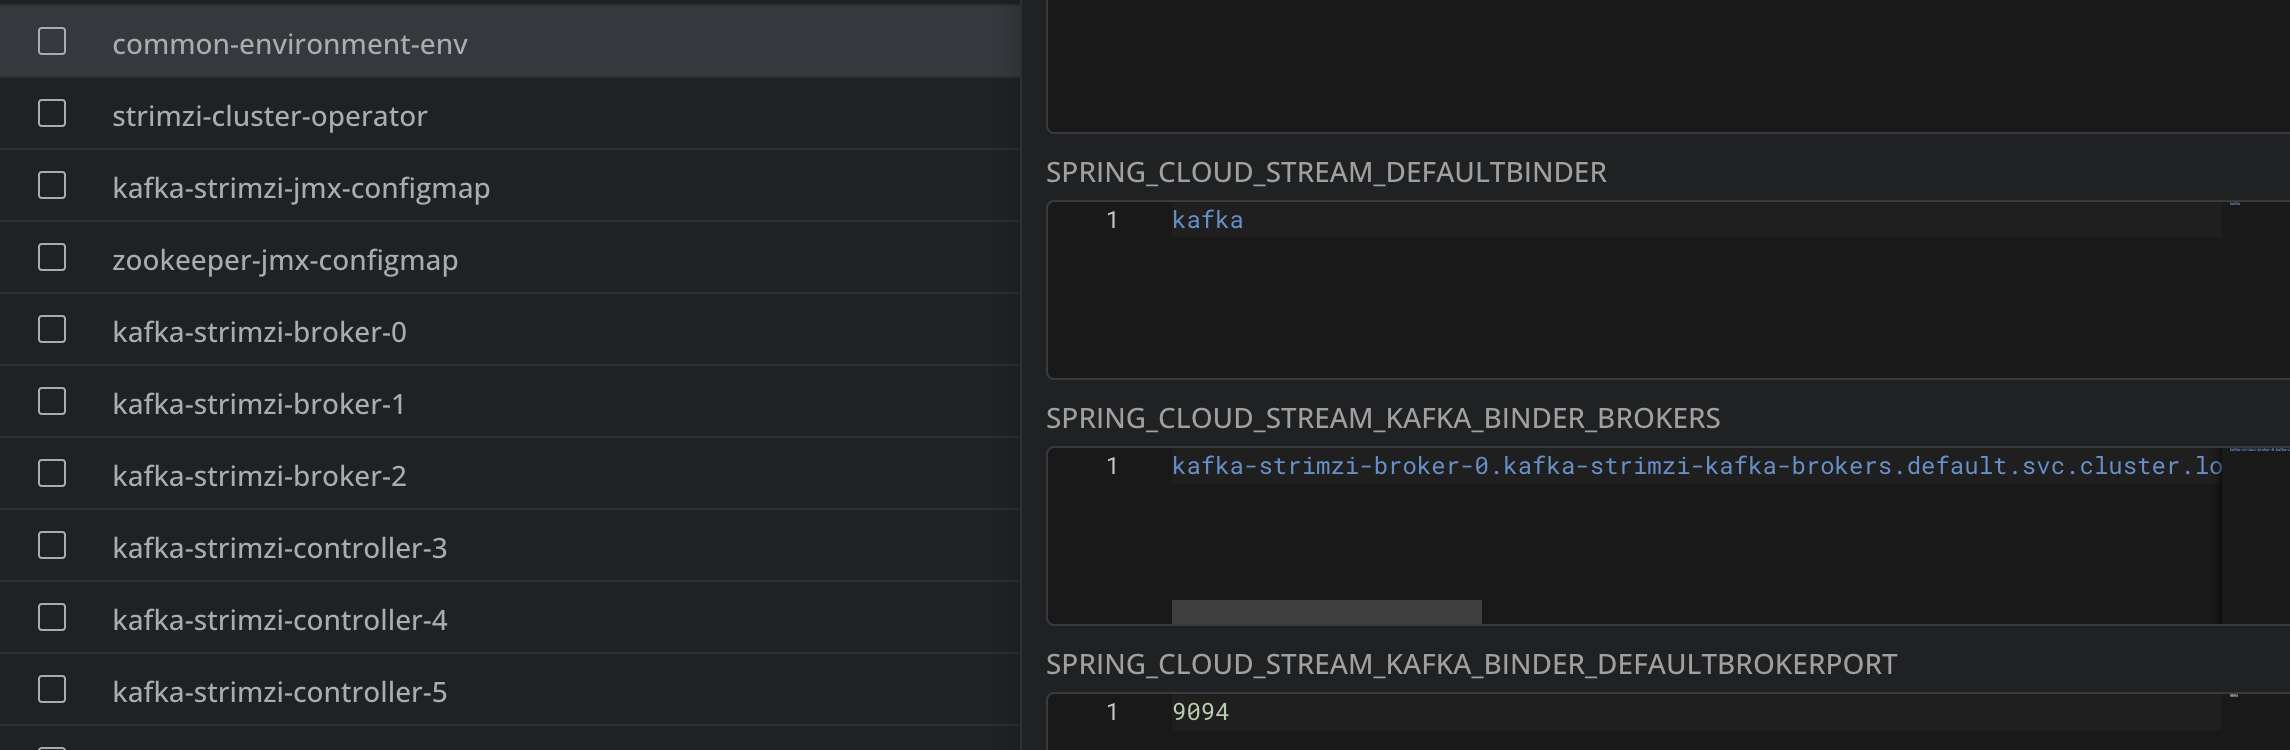
Task: Check the strimzi-cluster-operator checkbox
Action: click(x=52, y=113)
